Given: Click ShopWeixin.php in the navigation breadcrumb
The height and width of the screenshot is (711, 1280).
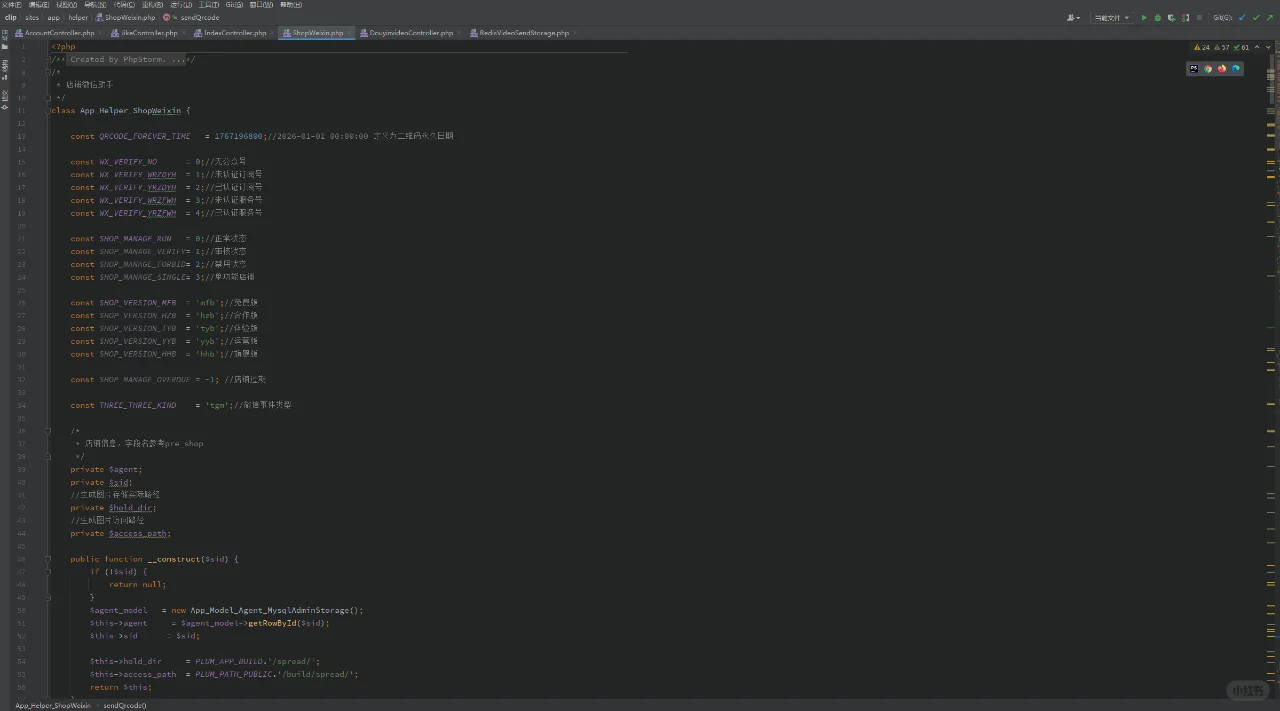Looking at the screenshot, I should pos(126,18).
